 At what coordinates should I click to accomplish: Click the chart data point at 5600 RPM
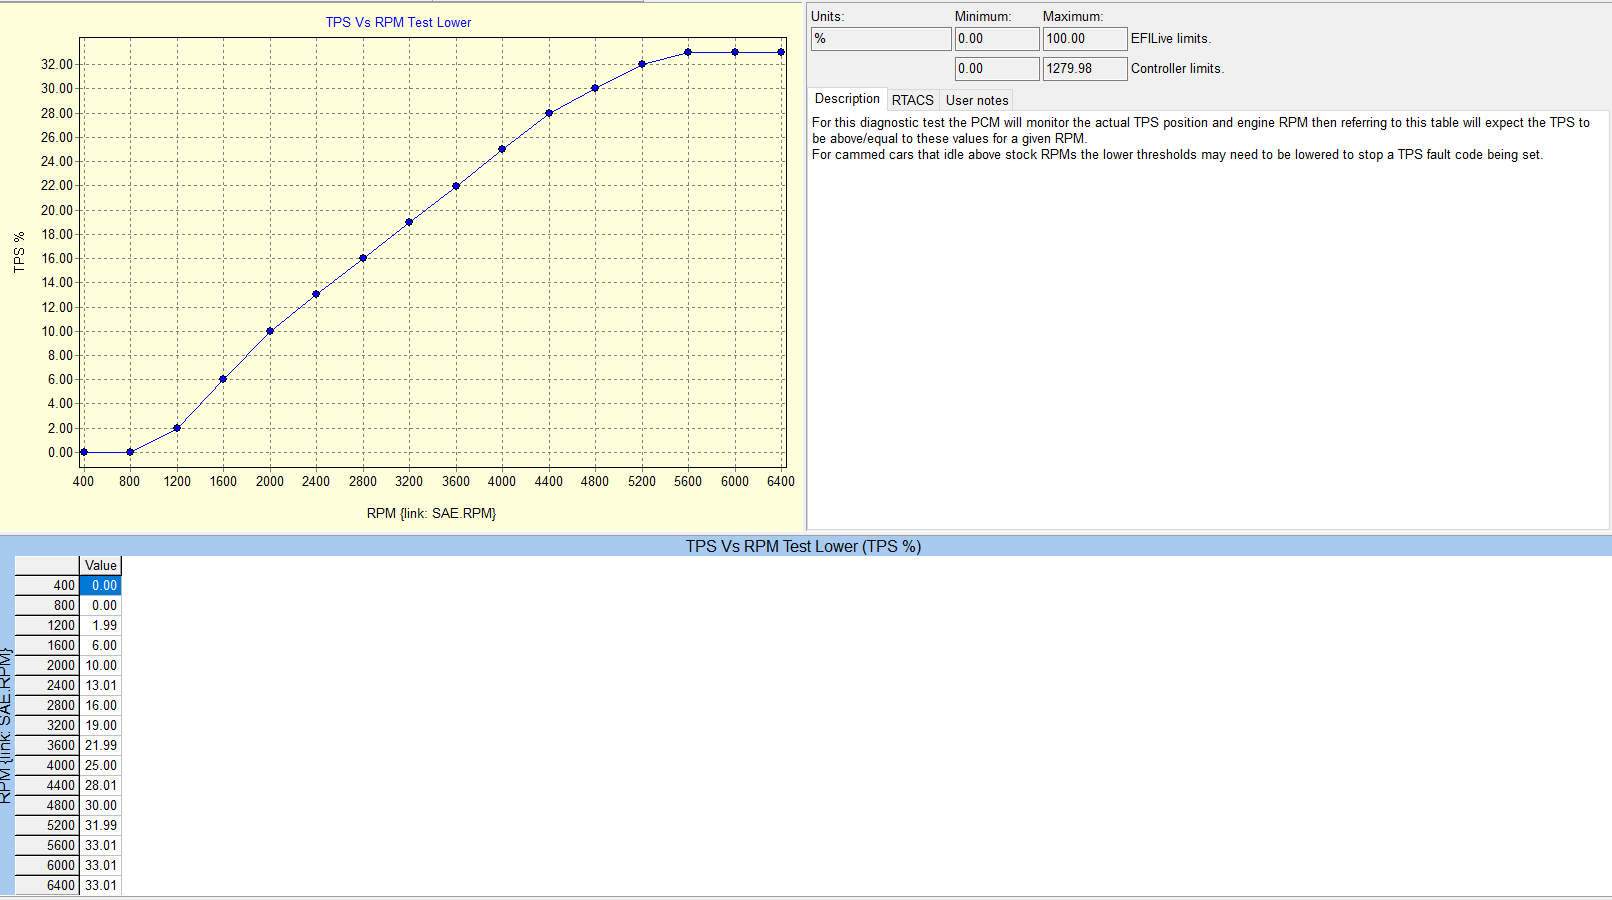tap(688, 52)
